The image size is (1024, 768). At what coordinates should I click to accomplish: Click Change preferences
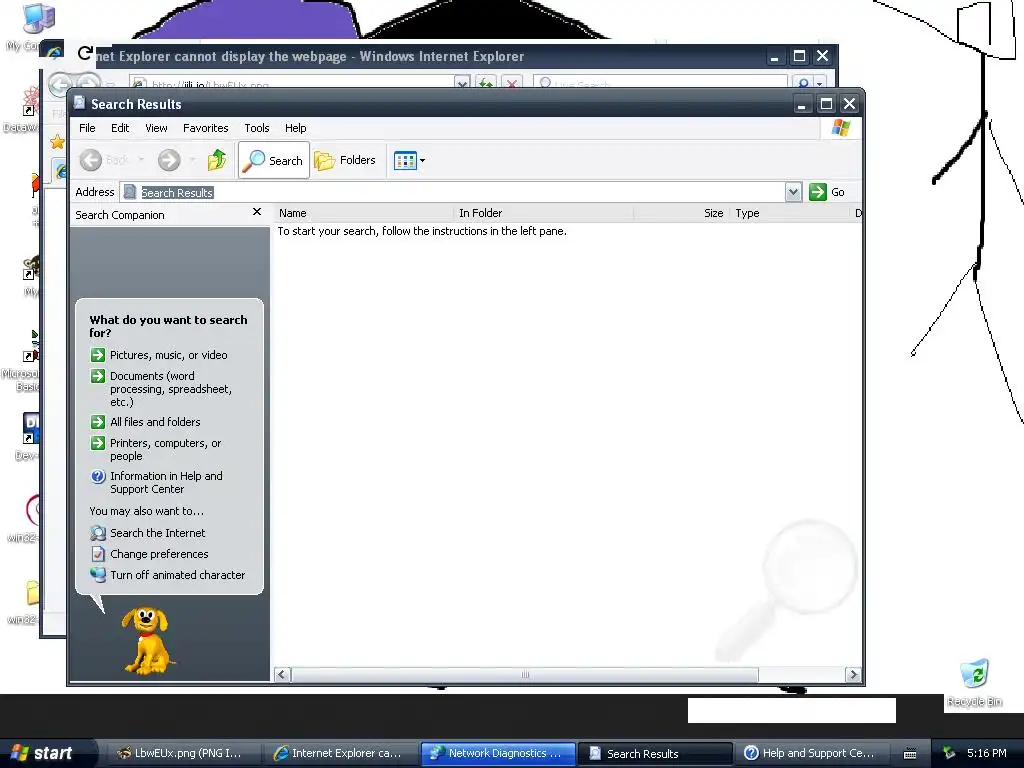[159, 554]
